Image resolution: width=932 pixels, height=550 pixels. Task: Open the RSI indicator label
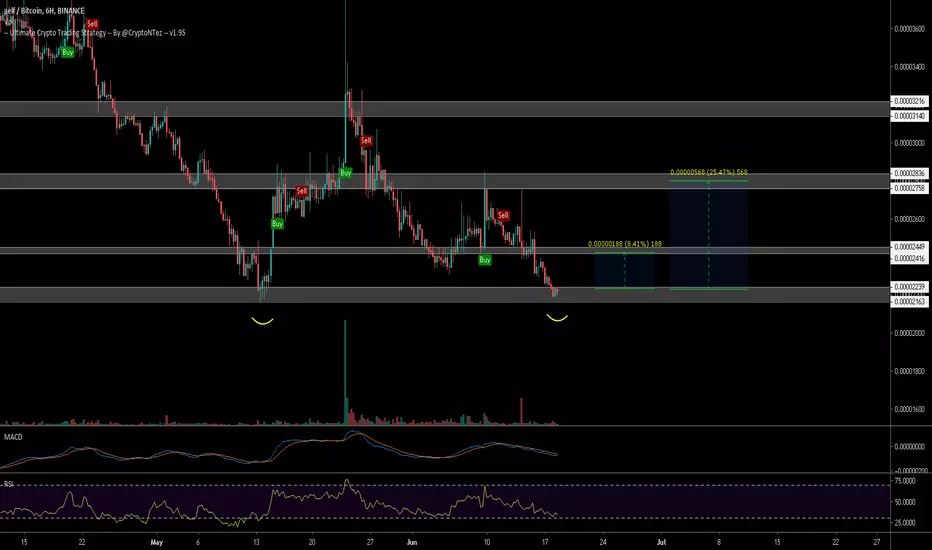click(8, 485)
